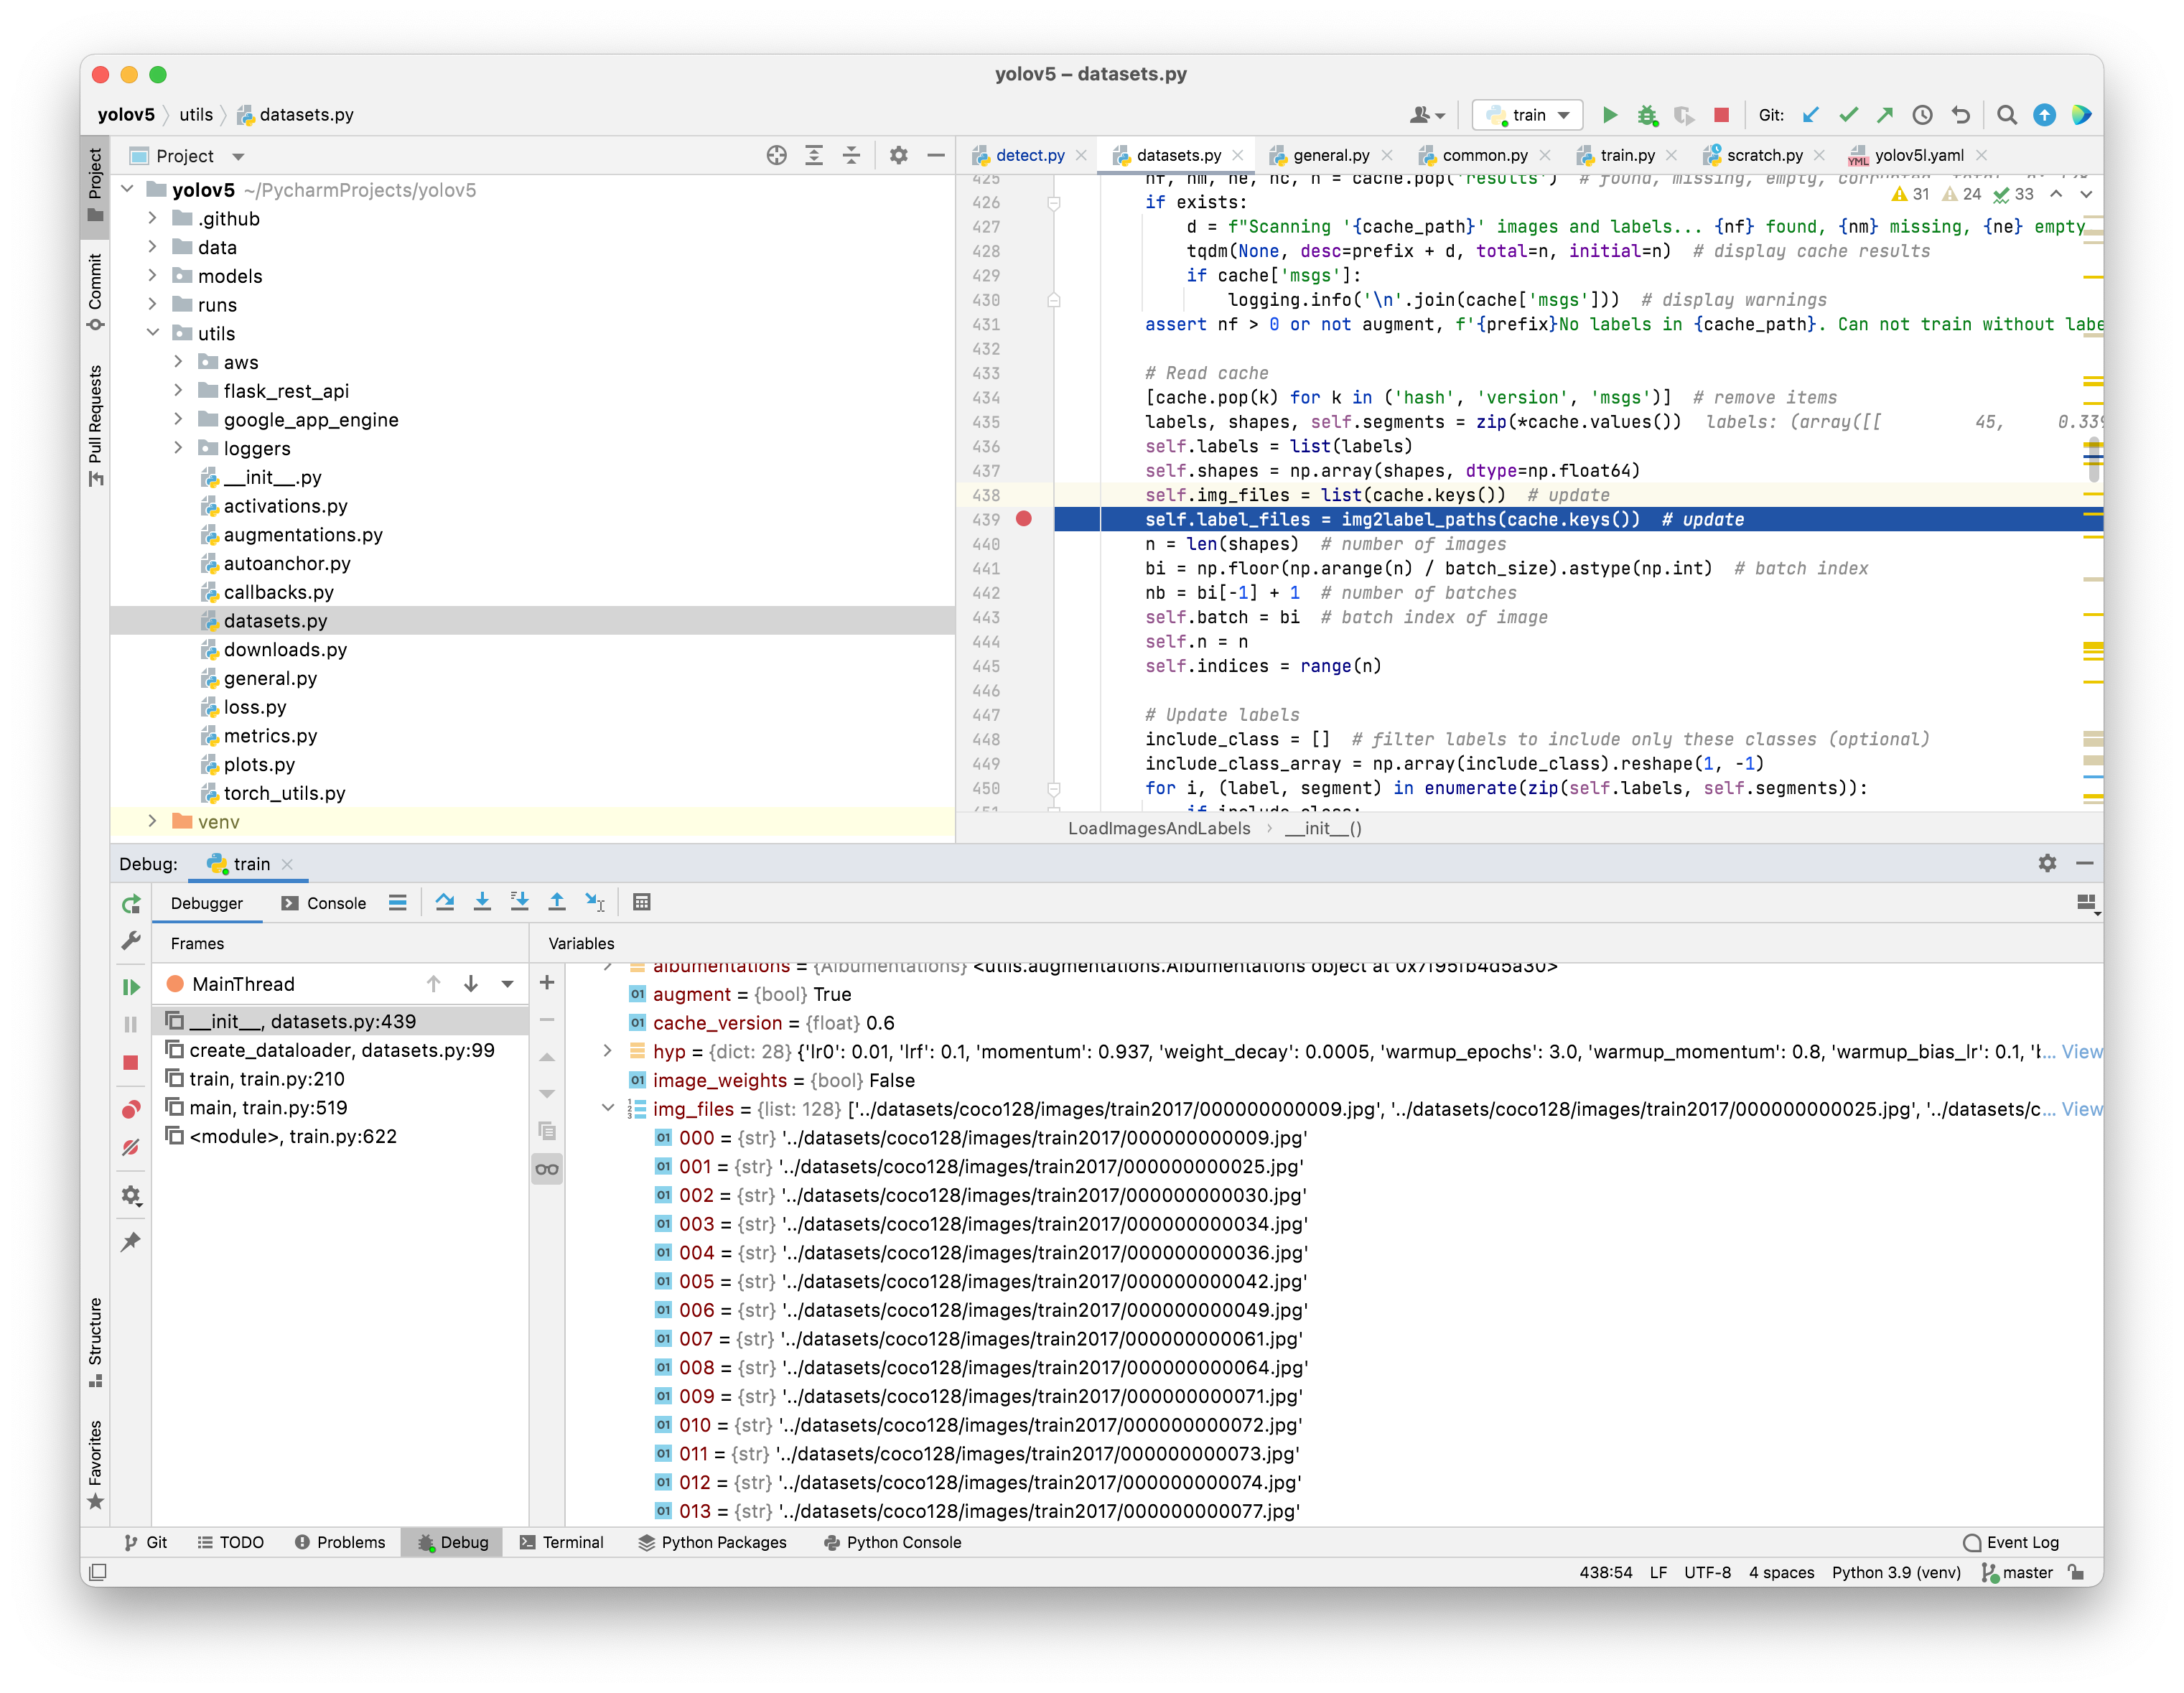Remove the breakpoint on line 439
This screenshot has width=2184, height=1693.
1024,519
